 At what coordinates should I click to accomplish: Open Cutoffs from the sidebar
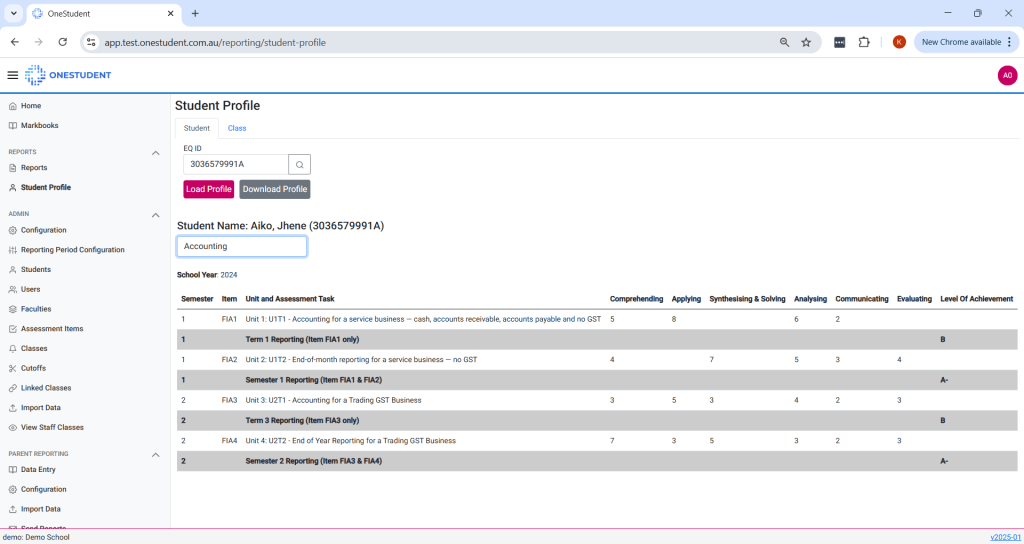point(35,368)
